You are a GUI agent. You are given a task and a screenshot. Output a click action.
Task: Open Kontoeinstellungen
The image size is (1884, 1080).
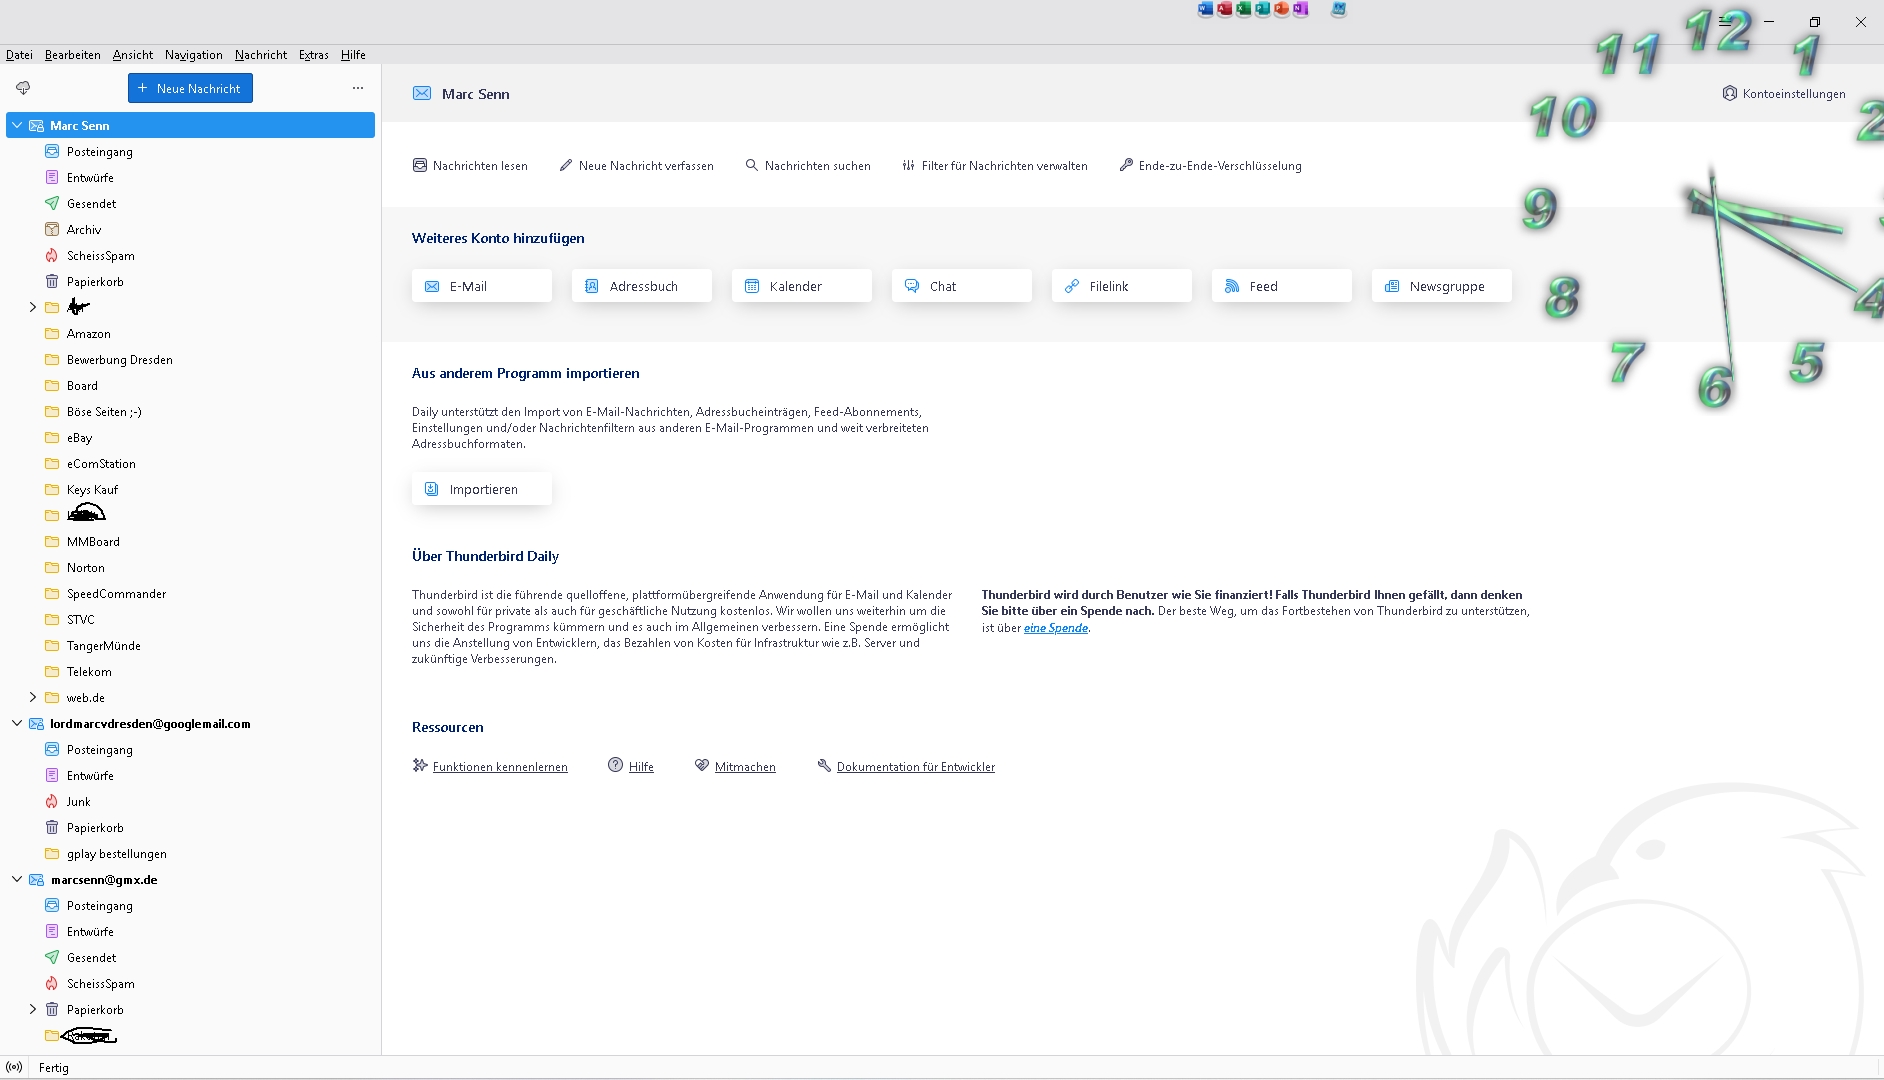[x=1784, y=93]
